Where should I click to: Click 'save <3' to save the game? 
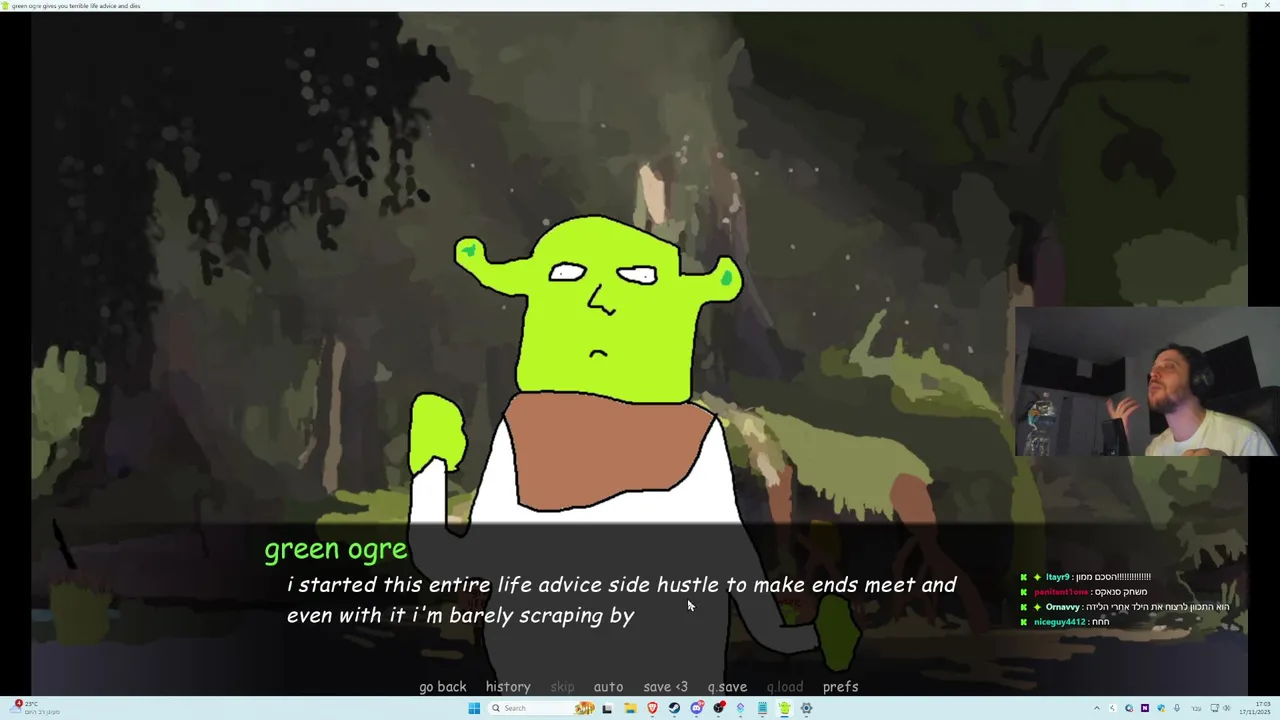[x=665, y=687]
